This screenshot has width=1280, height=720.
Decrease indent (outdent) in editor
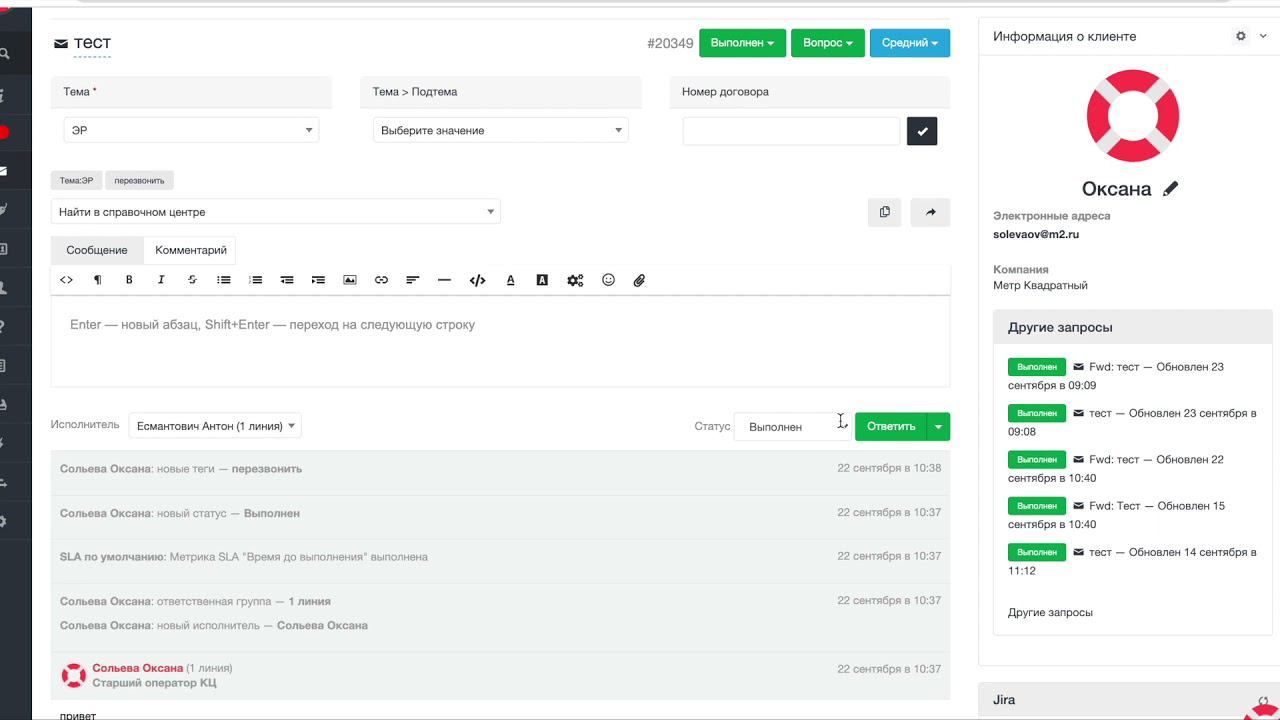click(x=287, y=280)
